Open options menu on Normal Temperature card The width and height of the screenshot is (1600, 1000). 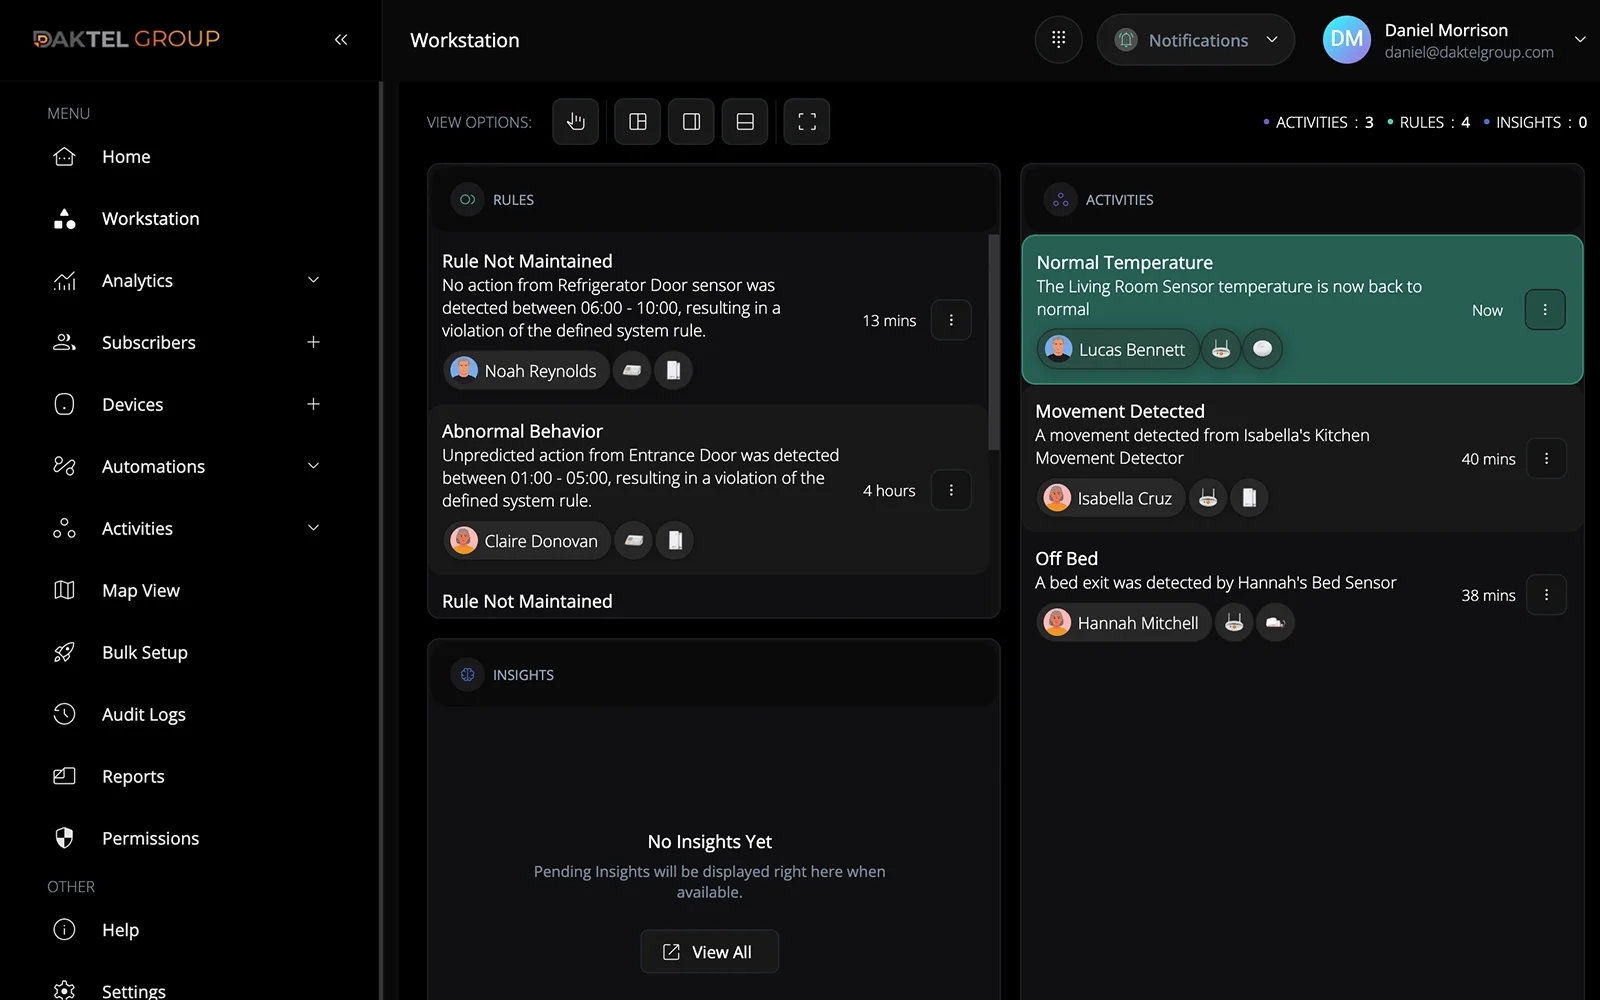[x=1545, y=310]
